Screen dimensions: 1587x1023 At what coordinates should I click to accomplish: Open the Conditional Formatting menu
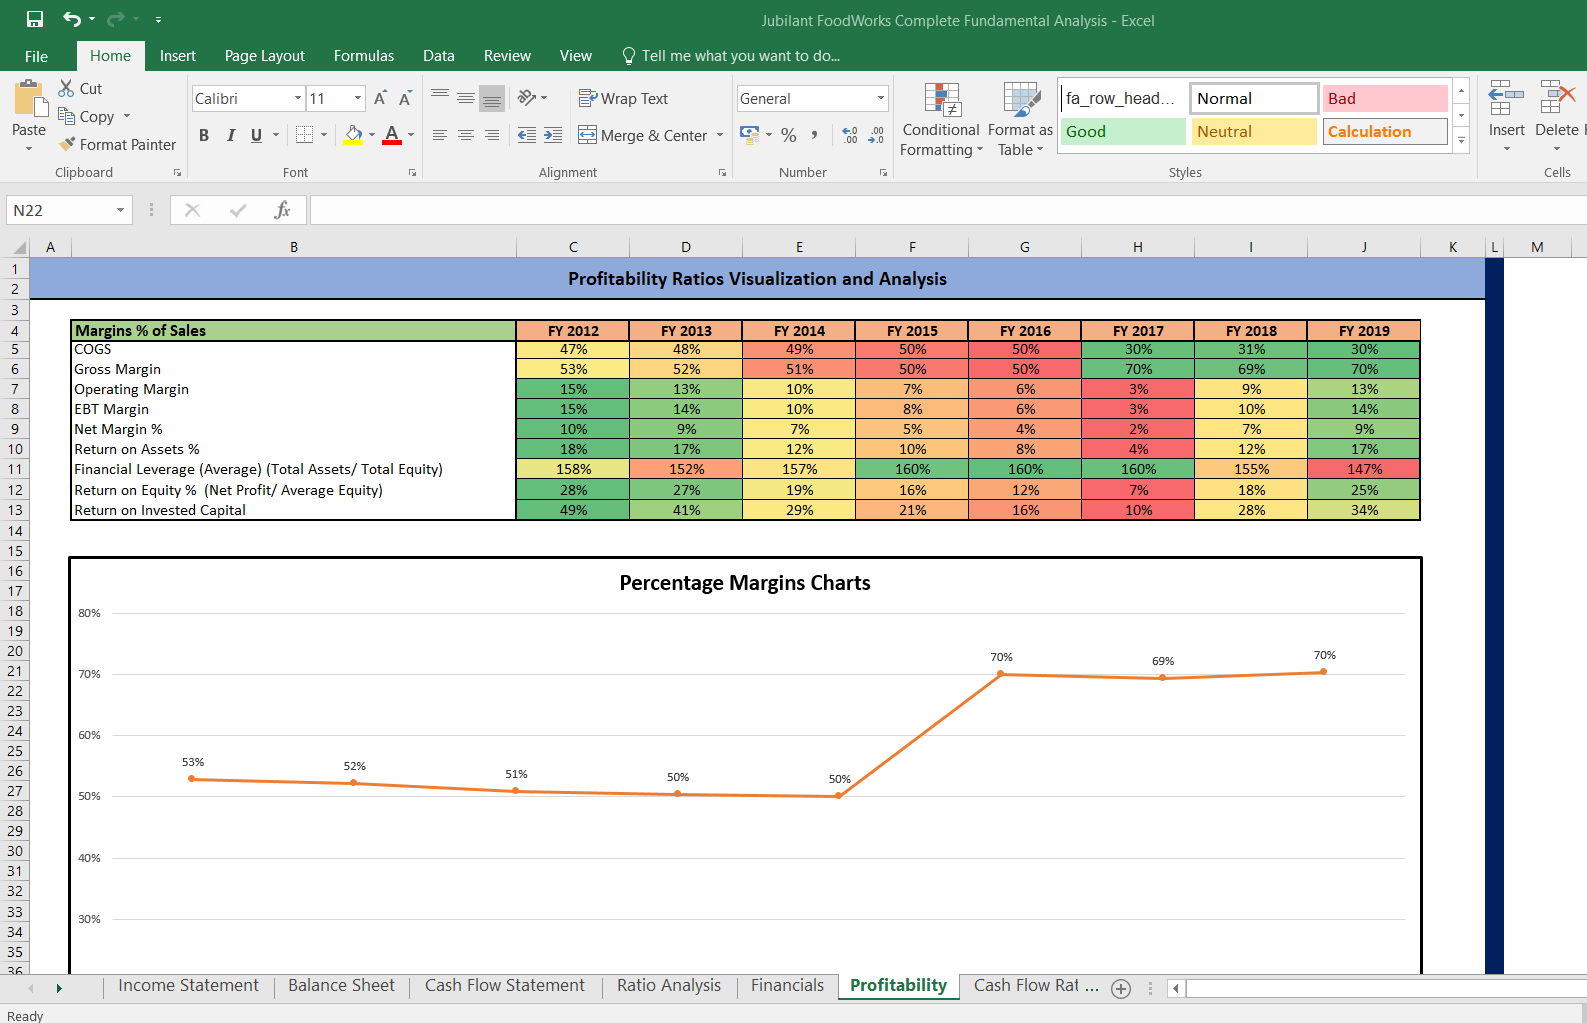pos(941,119)
